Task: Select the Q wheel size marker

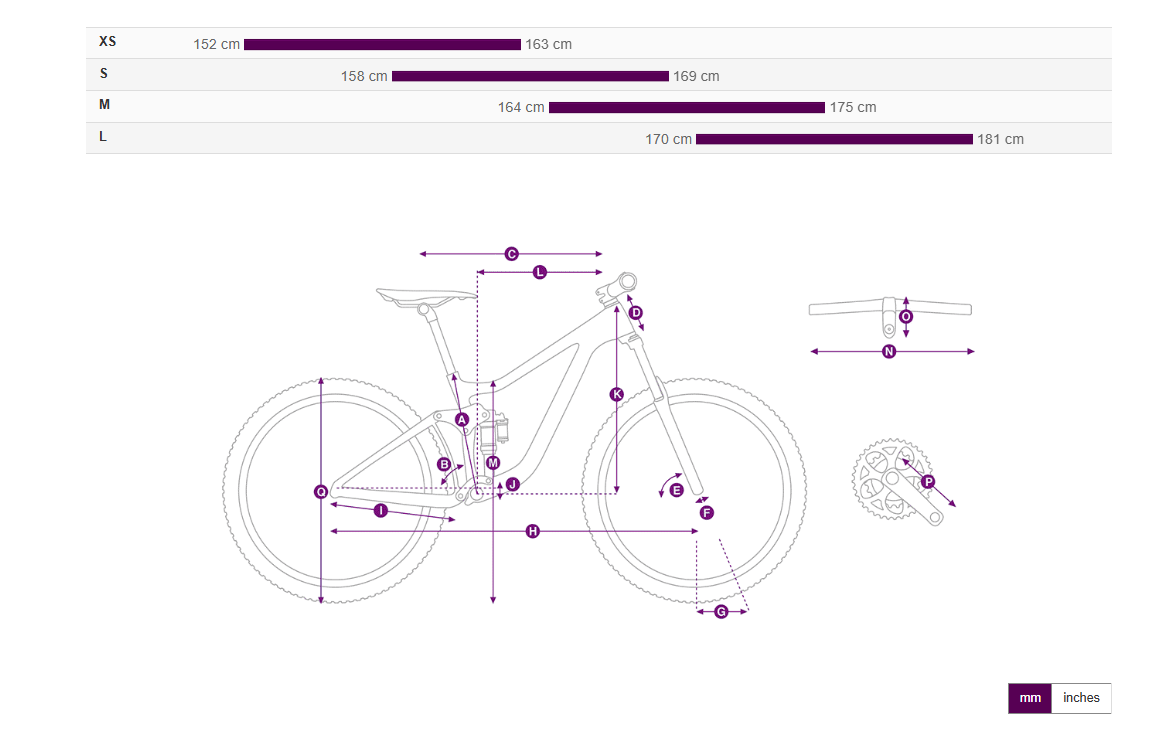Action: tap(321, 492)
